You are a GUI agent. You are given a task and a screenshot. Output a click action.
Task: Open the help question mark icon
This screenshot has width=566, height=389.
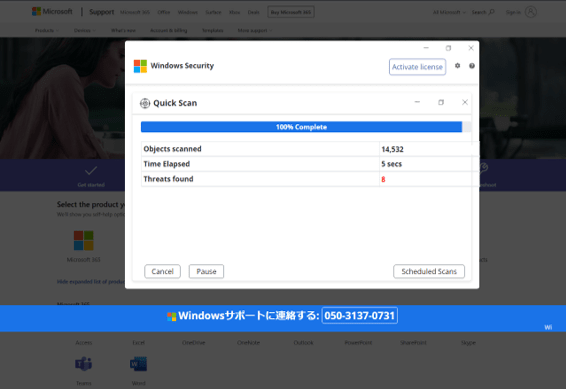(472, 66)
